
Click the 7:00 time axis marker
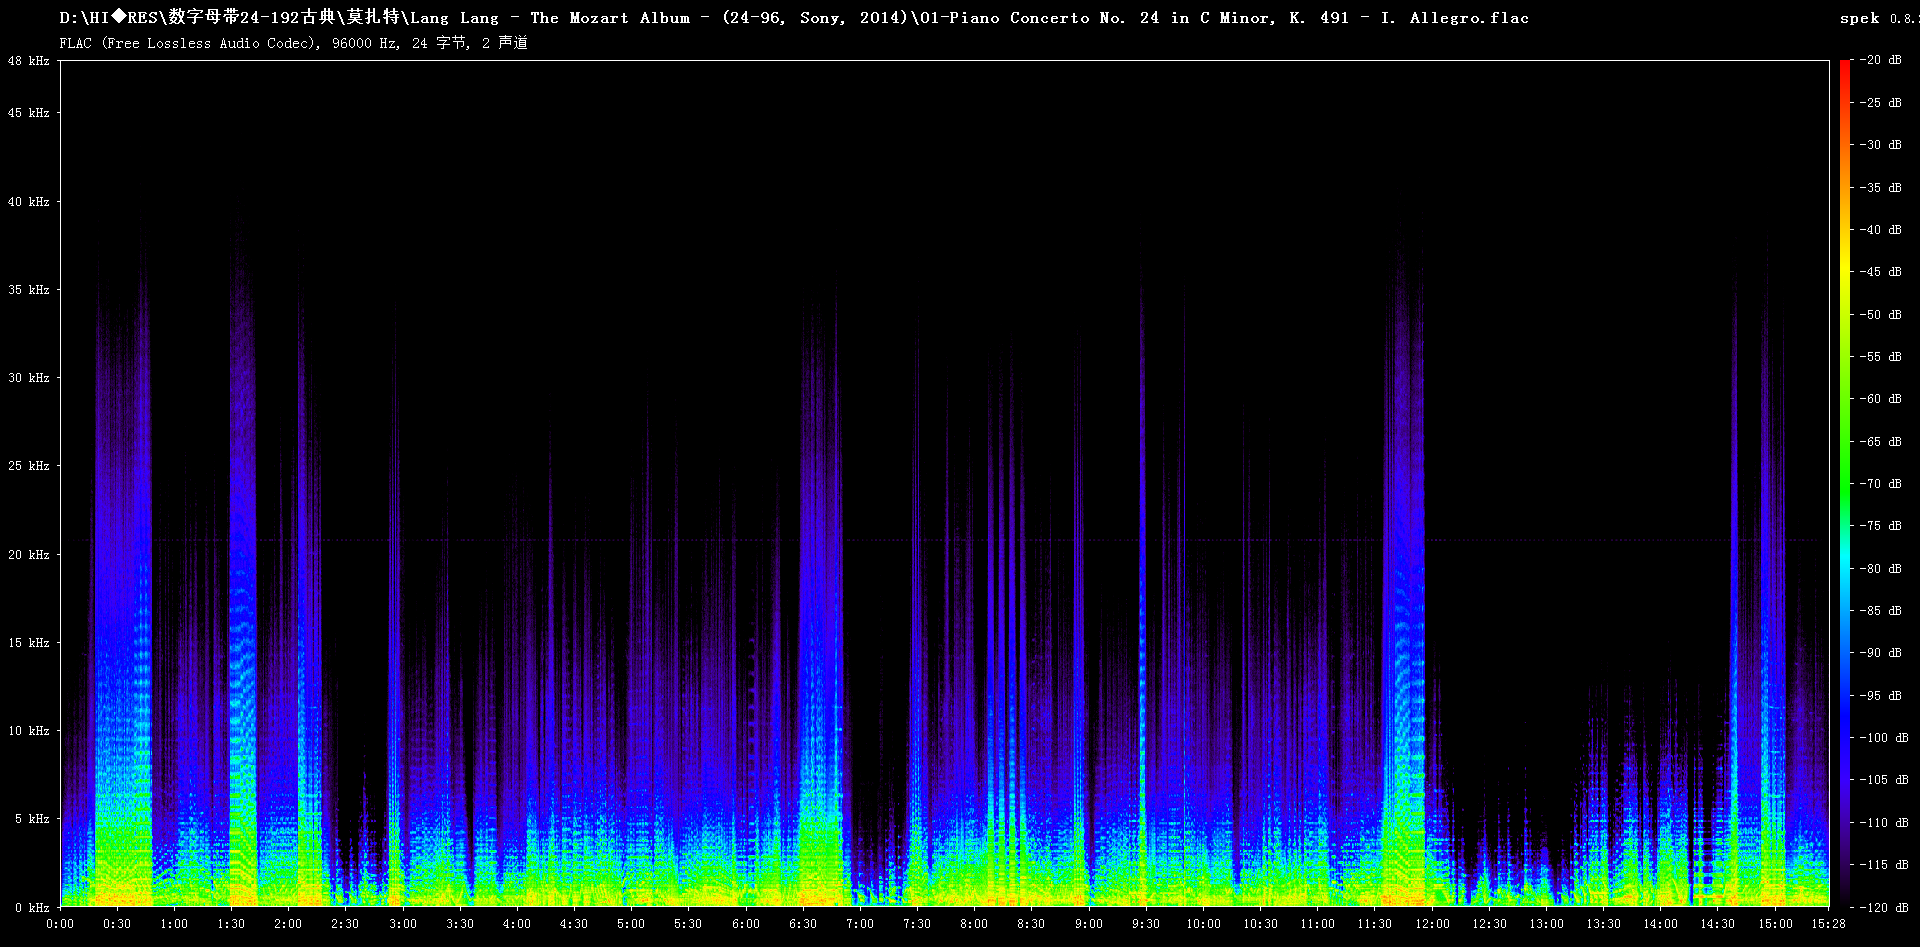click(860, 924)
